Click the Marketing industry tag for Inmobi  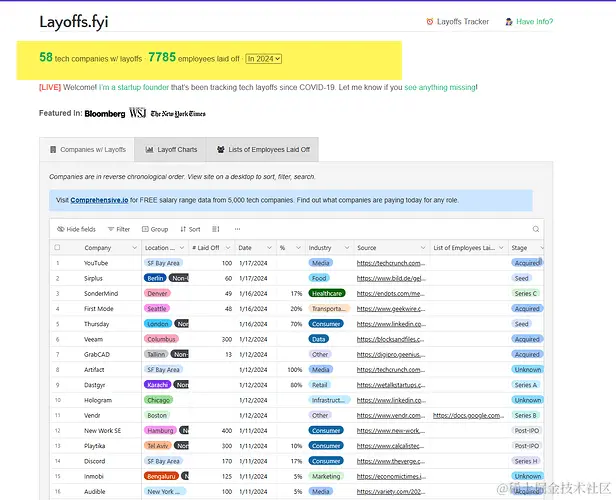326,476
